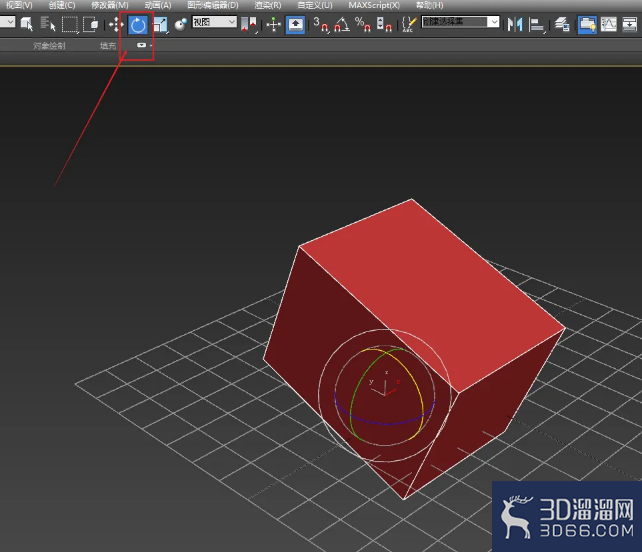The image size is (642, 552).
Task: Select the Select Object tool
Action: click(27, 24)
